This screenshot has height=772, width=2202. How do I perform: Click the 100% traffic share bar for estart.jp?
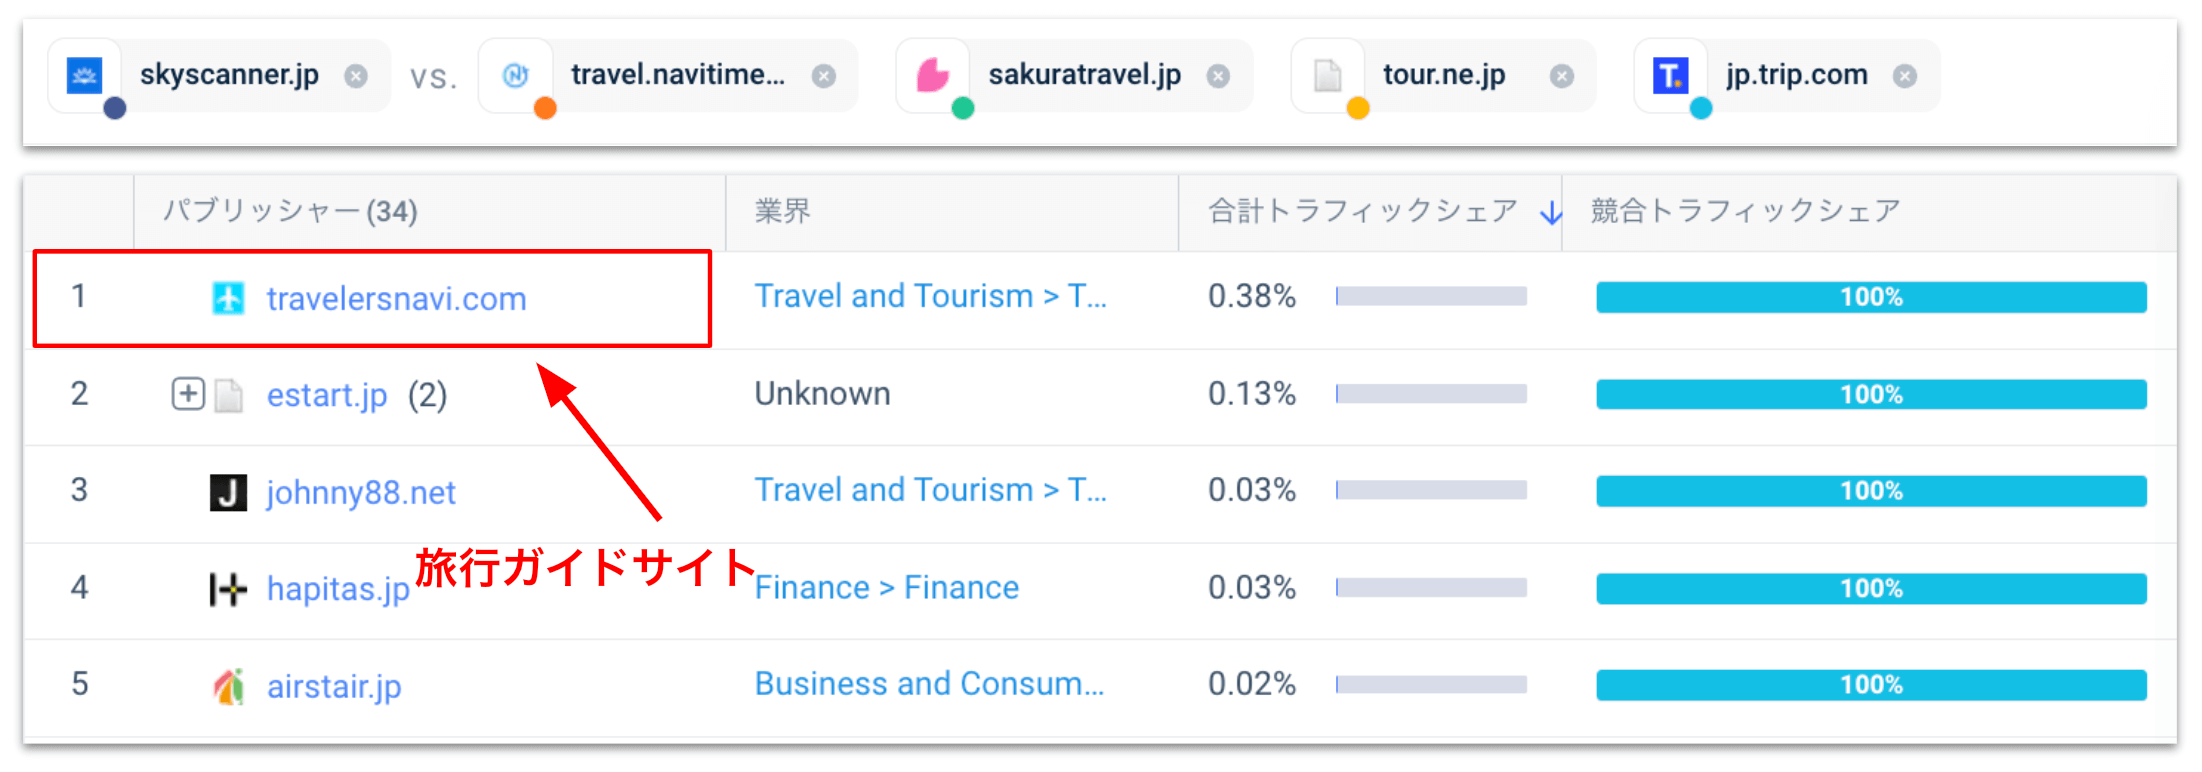pos(1871,394)
